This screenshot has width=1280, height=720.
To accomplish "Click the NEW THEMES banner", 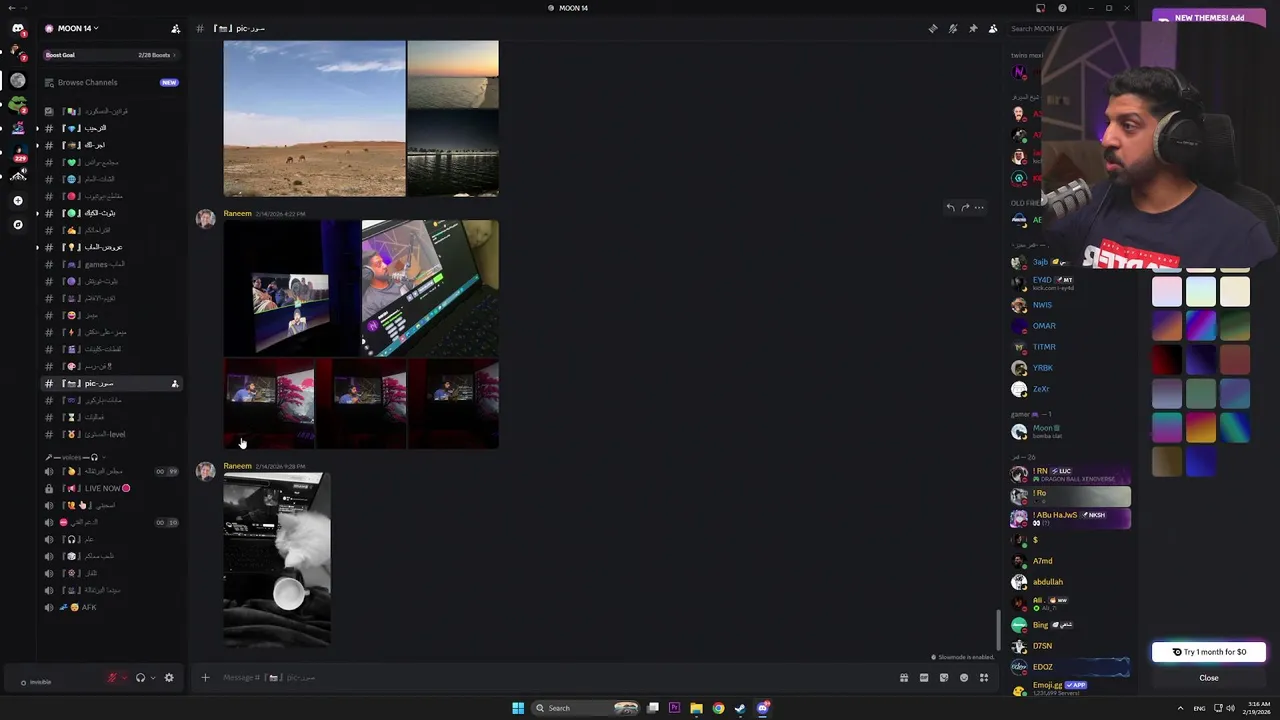I will (1209, 18).
